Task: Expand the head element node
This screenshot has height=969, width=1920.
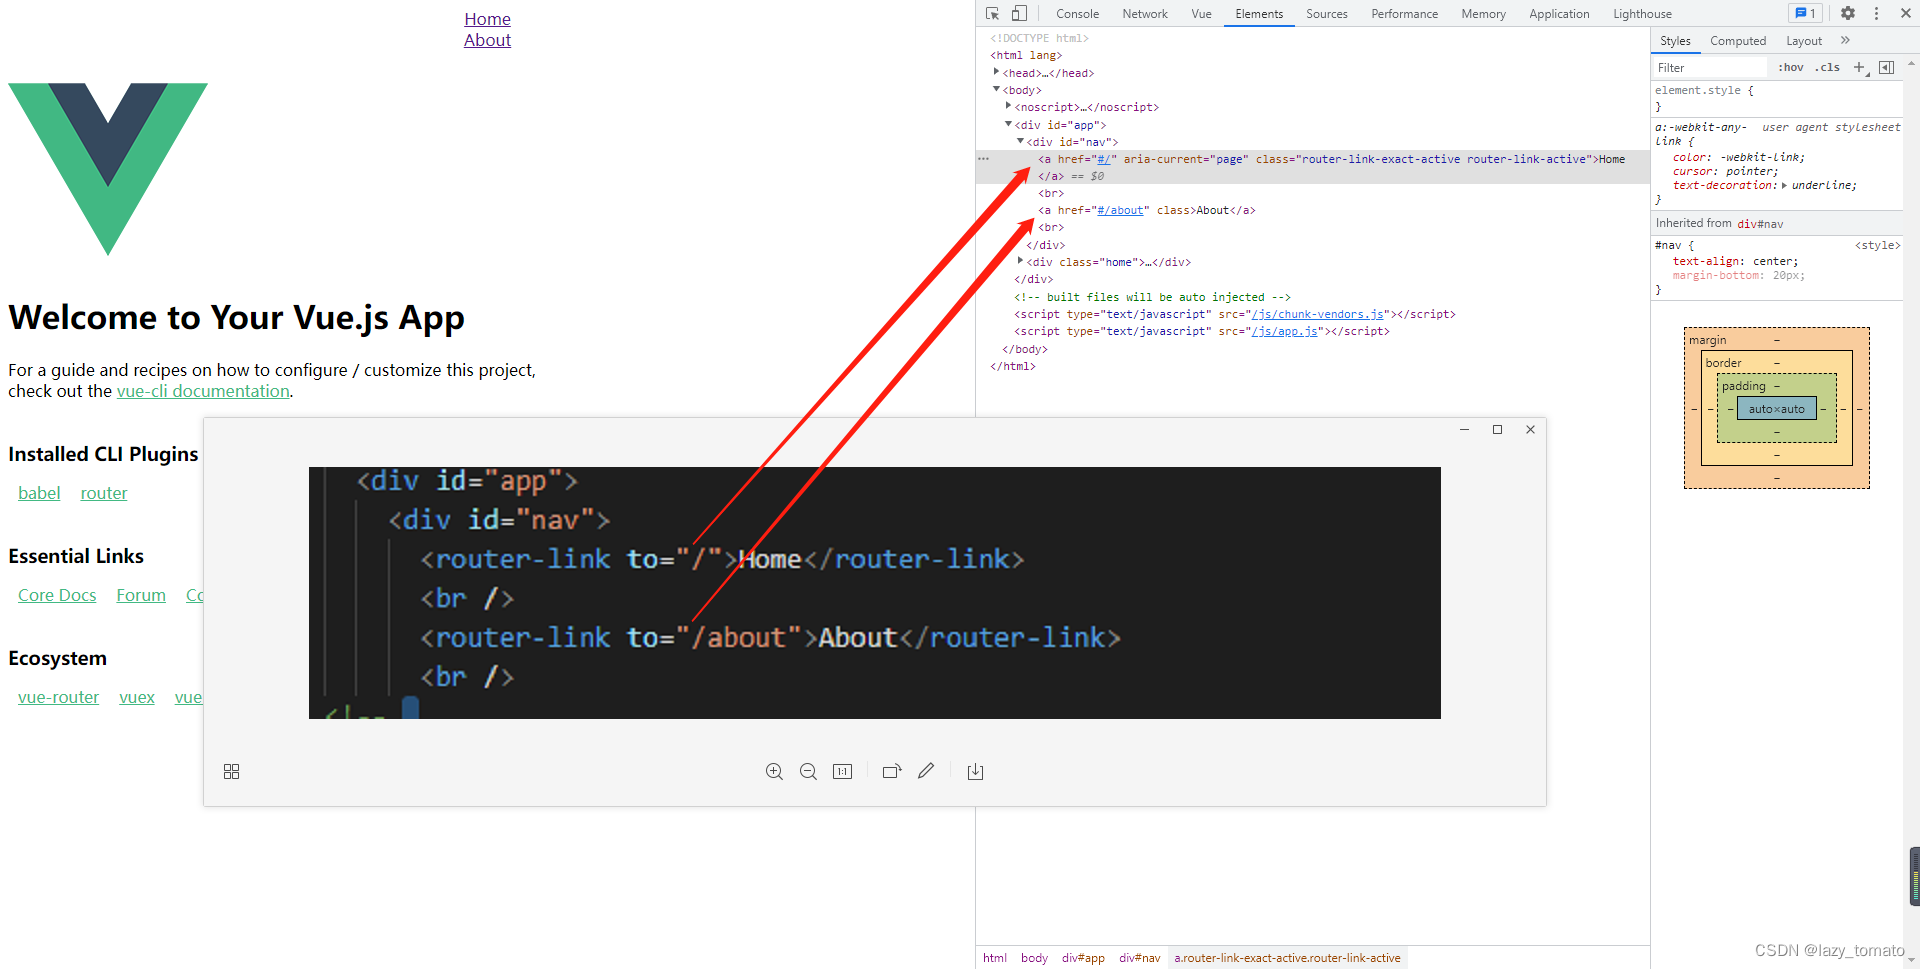Action: [996, 72]
